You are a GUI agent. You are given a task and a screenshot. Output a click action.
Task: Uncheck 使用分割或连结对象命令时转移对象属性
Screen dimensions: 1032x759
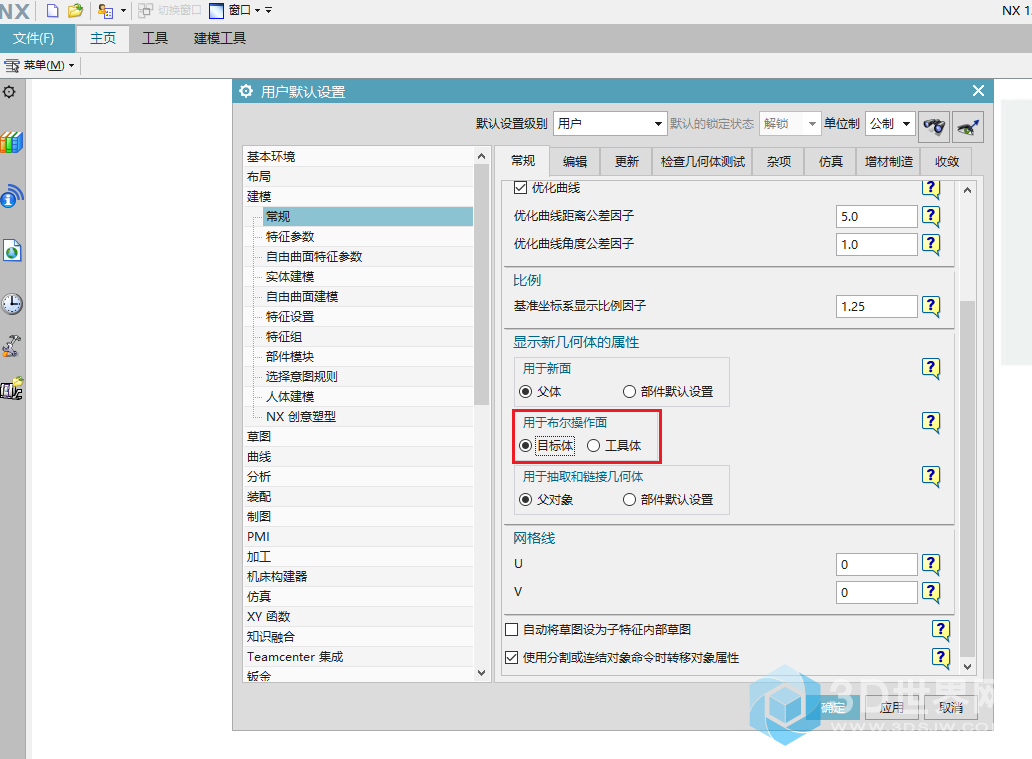tap(511, 658)
